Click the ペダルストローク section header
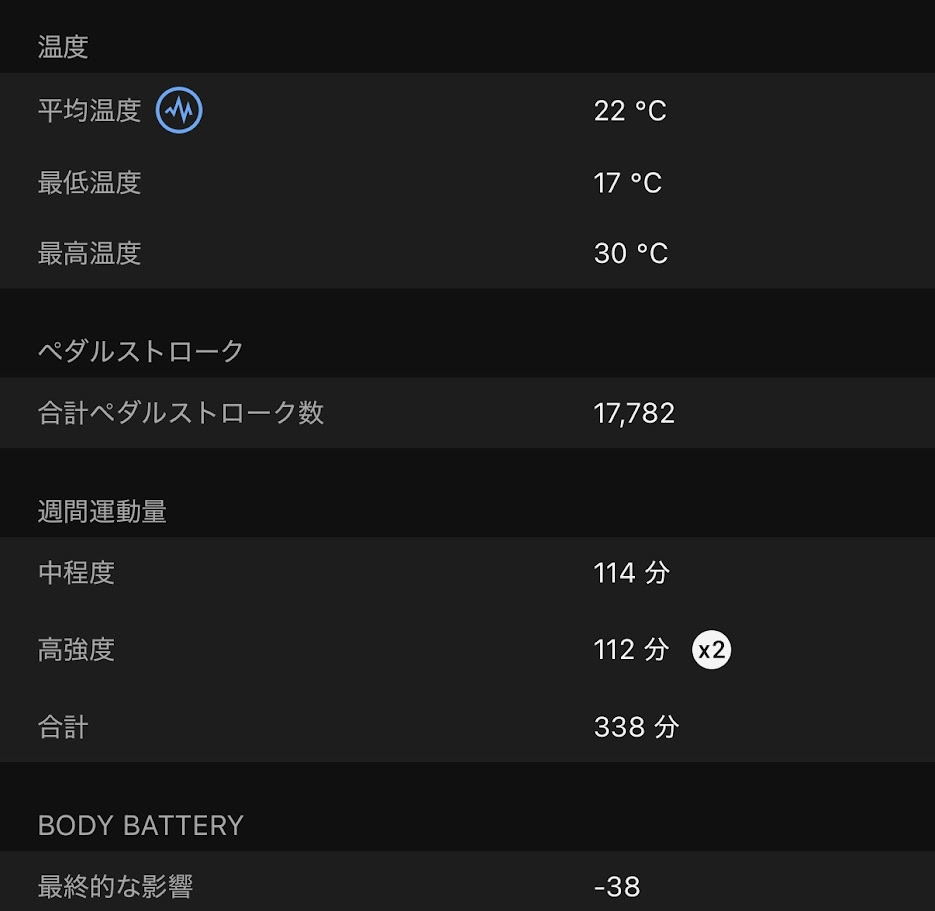Viewport: 935px width, 911px height. tap(141, 351)
